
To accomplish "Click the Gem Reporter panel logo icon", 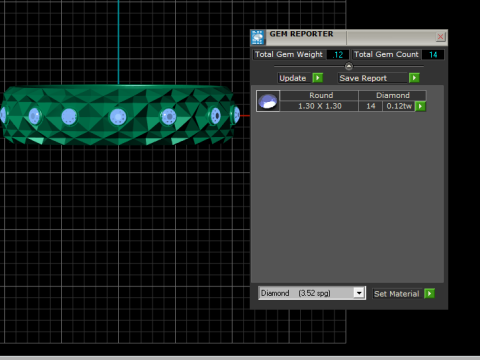I will tap(258, 37).
